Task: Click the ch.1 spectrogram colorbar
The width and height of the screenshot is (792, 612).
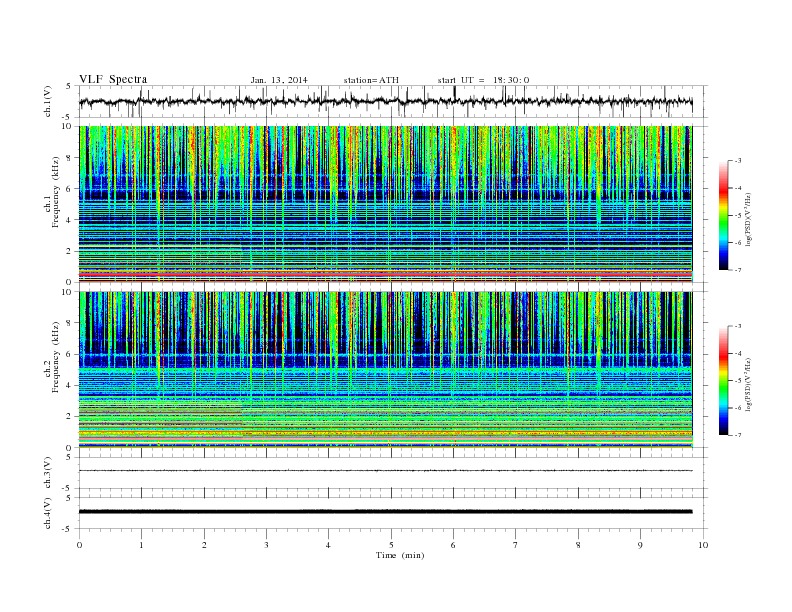Action: tap(723, 215)
